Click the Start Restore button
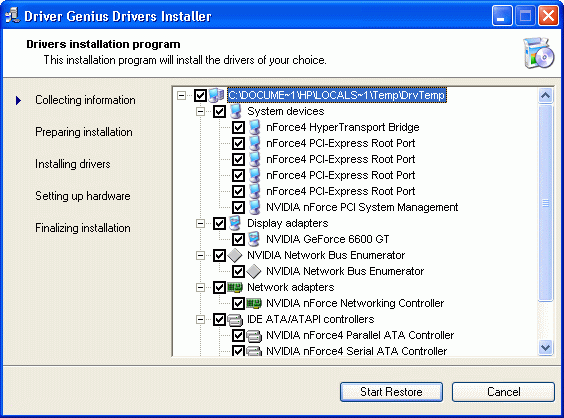564x418 pixels. (391, 392)
